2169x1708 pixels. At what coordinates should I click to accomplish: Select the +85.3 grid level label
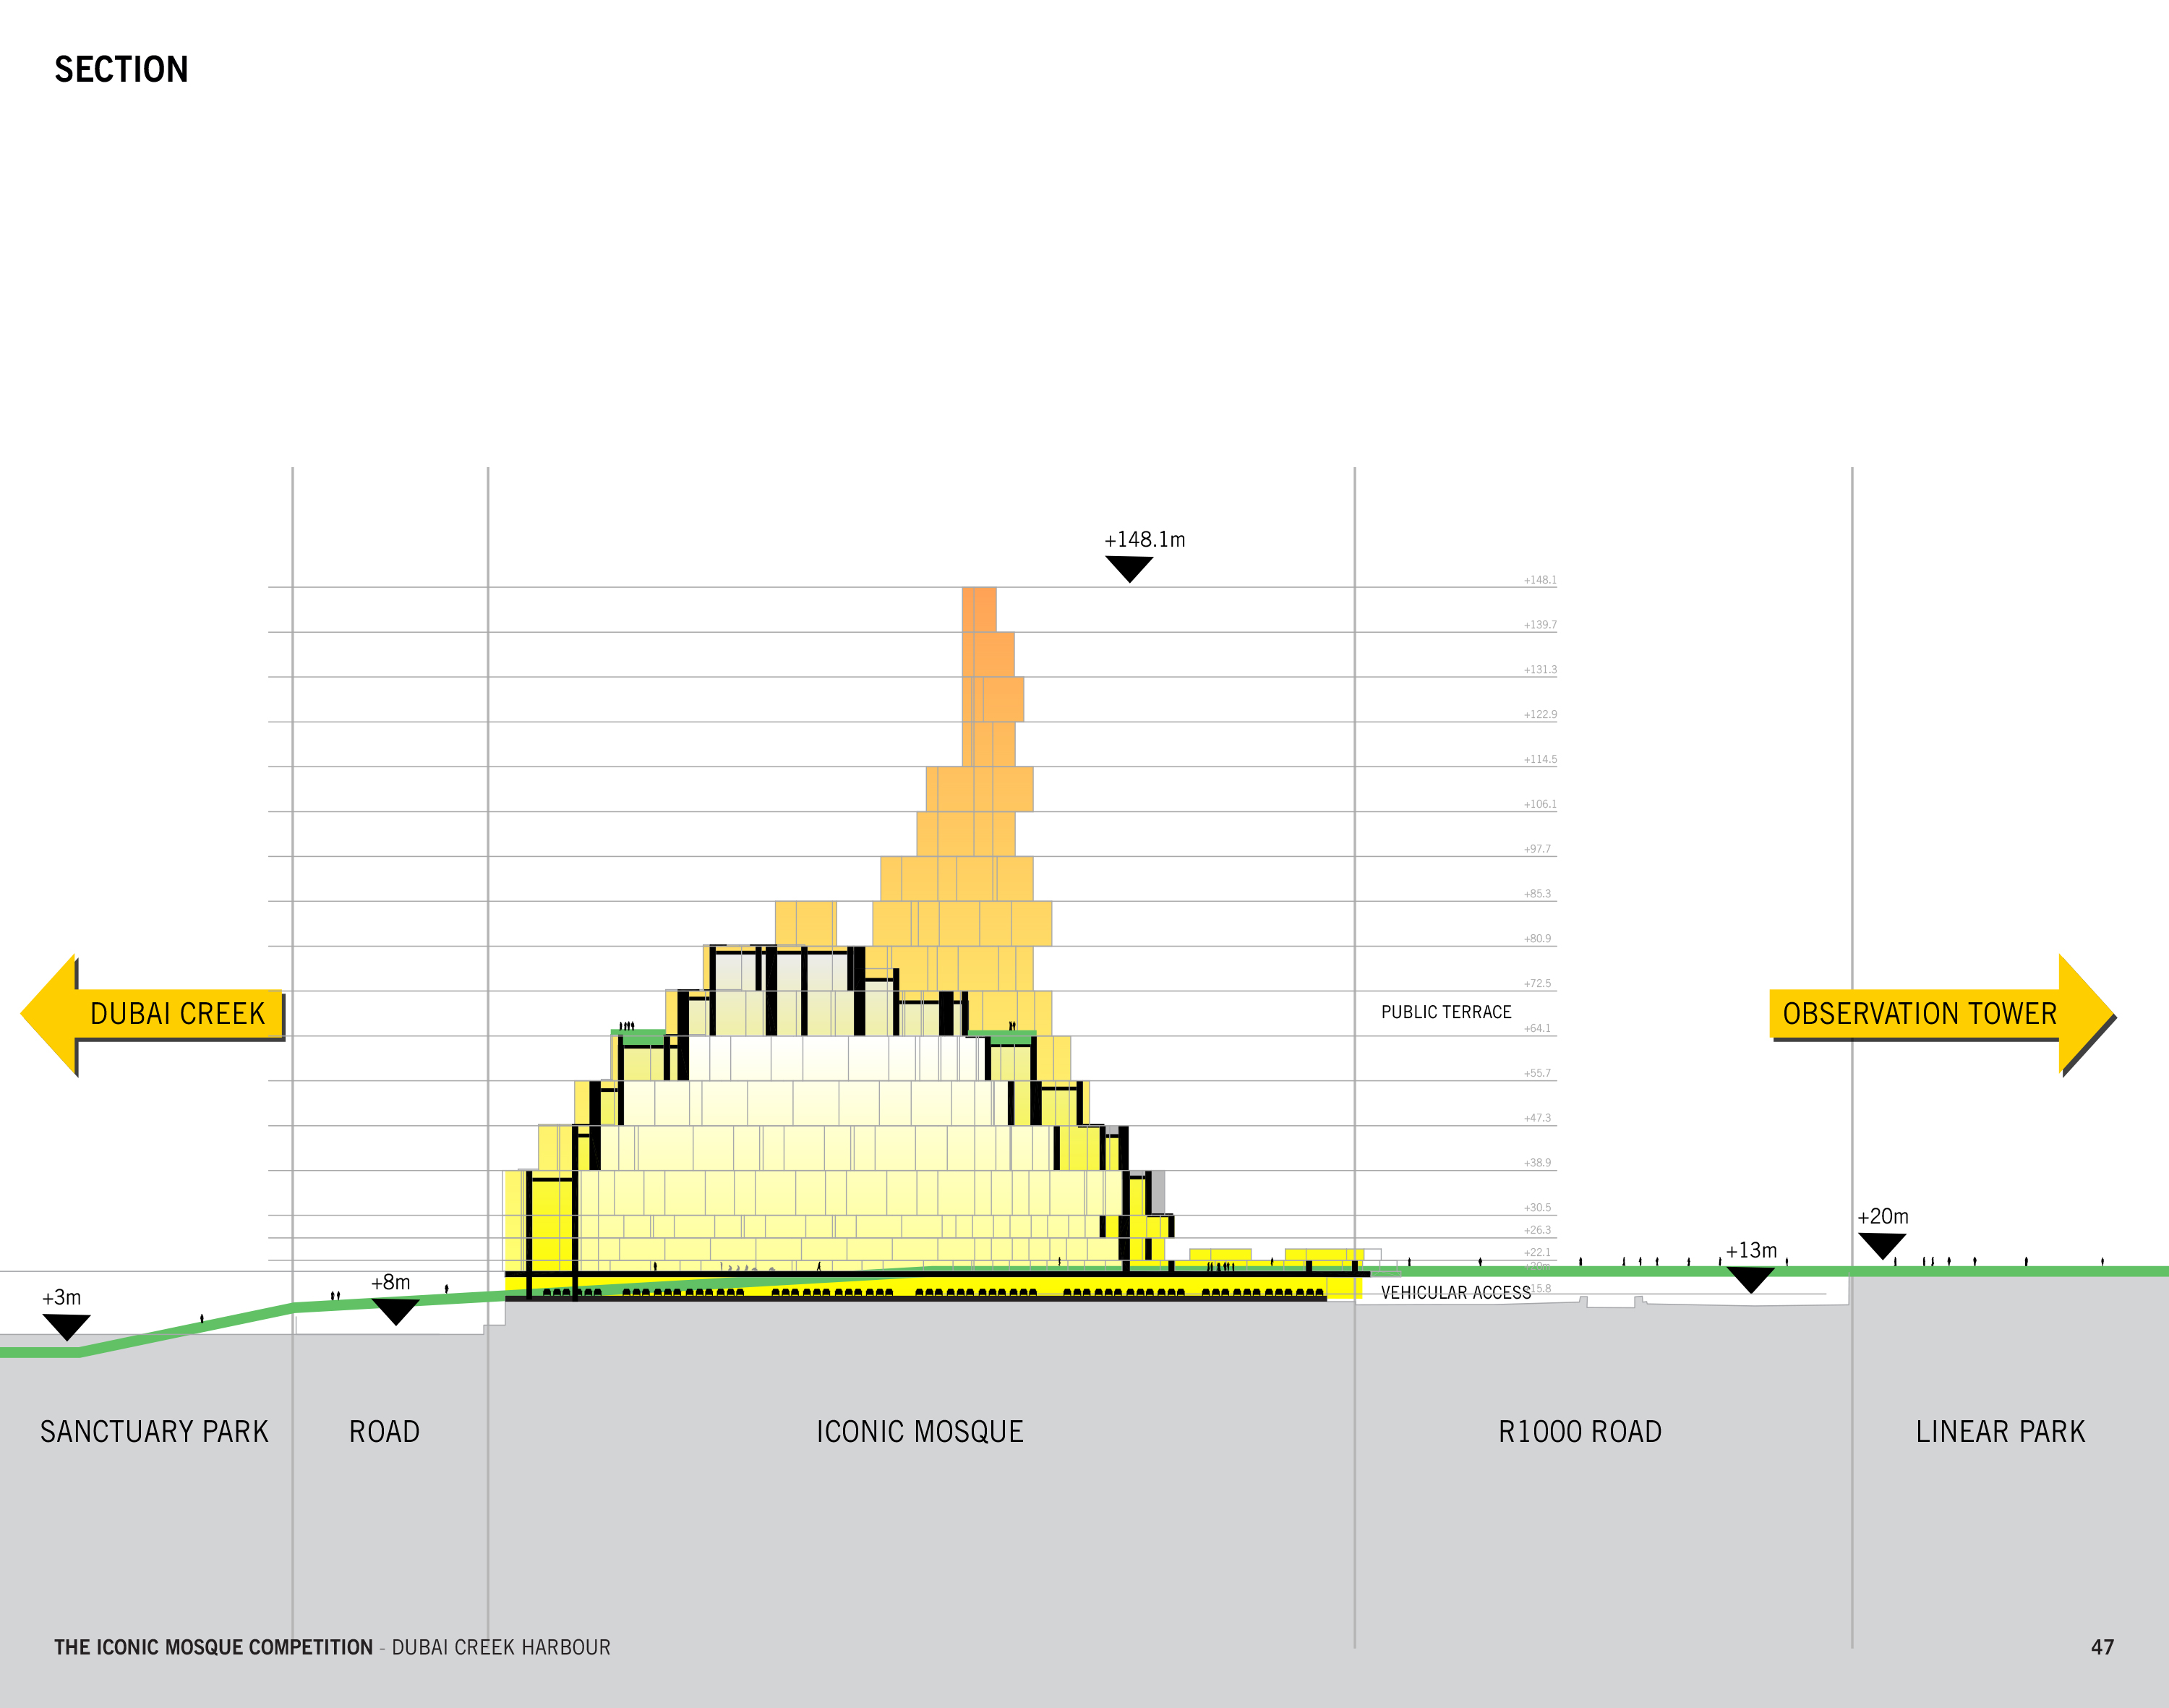[x=1537, y=894]
